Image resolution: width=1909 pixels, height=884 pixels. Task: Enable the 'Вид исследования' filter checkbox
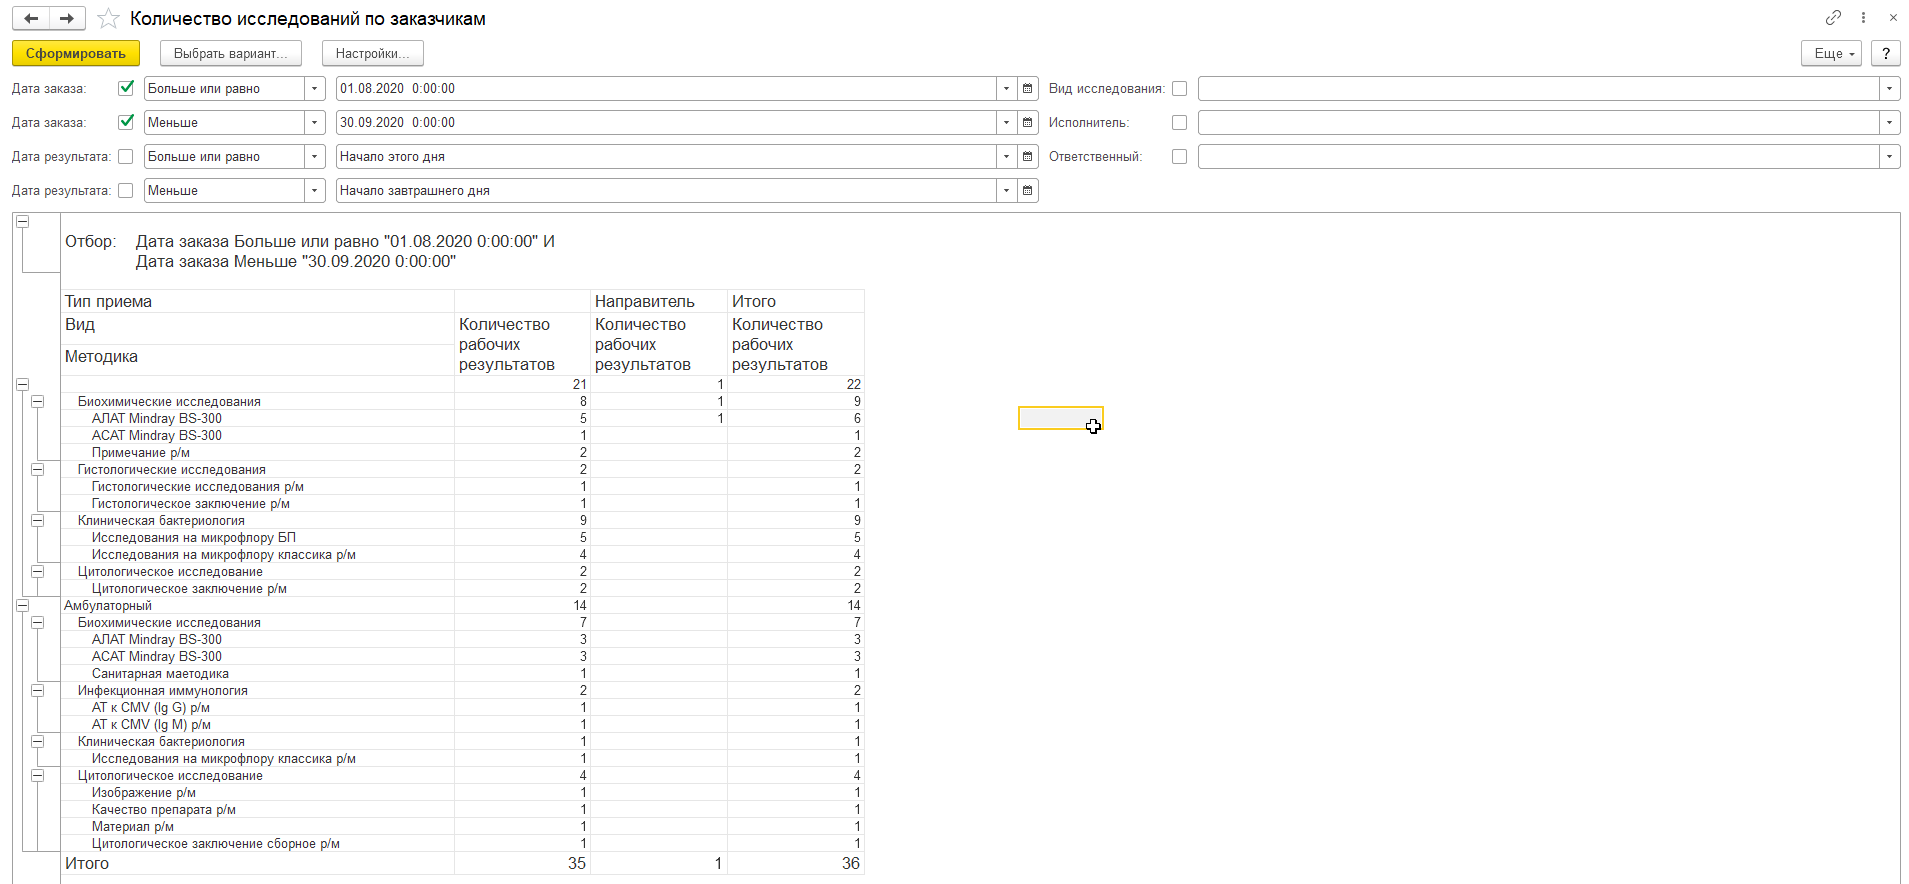coord(1179,89)
